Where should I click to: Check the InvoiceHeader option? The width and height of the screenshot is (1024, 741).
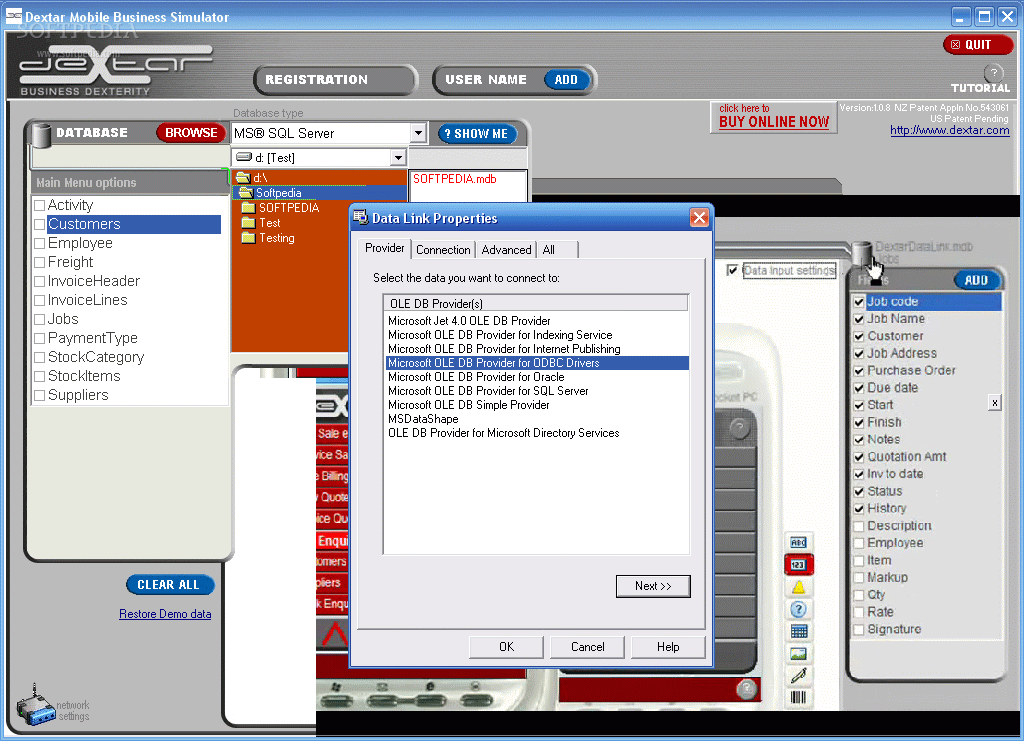(x=39, y=281)
